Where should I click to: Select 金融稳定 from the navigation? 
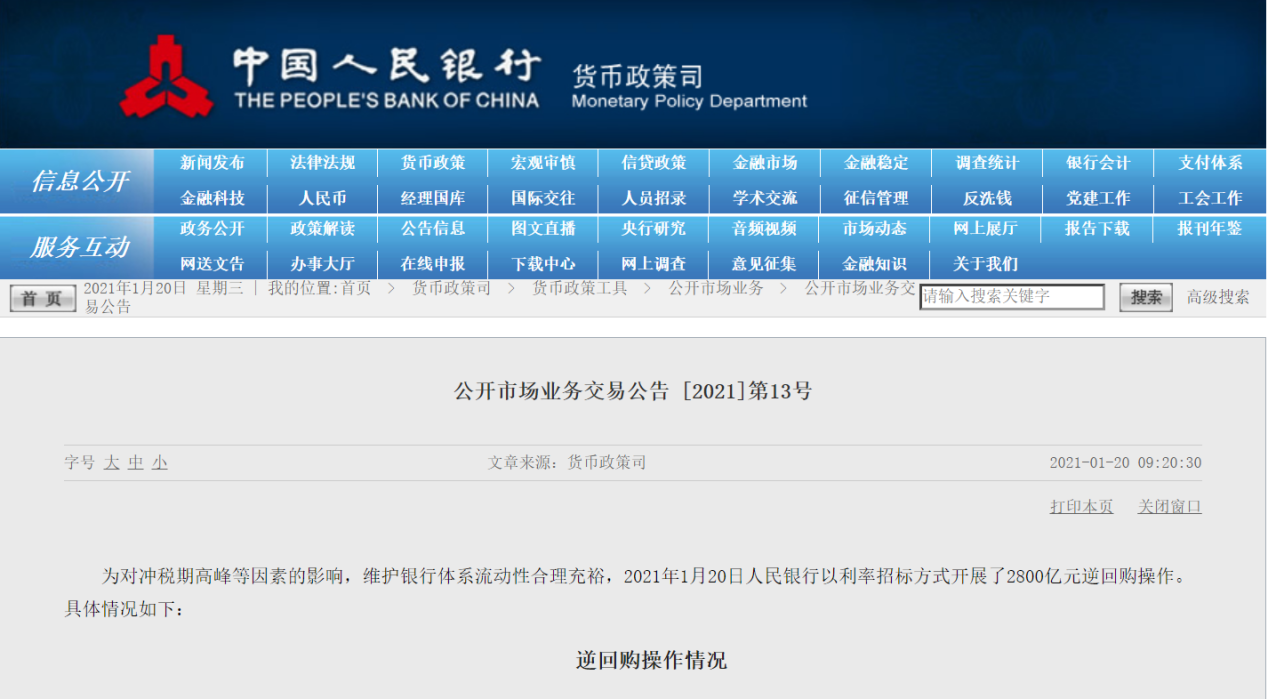[x=875, y=164]
